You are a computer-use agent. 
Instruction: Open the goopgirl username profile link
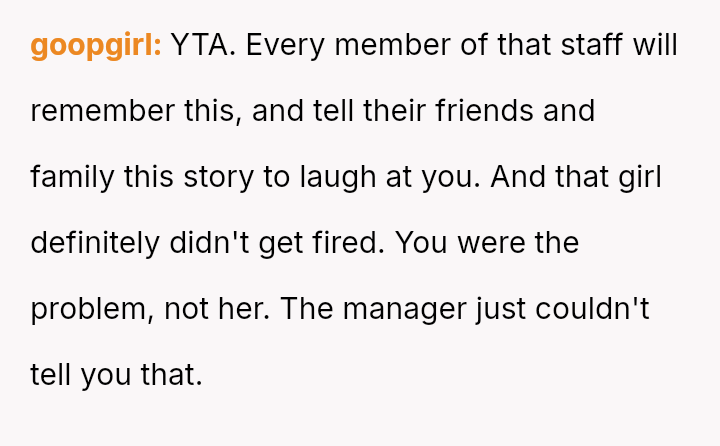(x=96, y=45)
